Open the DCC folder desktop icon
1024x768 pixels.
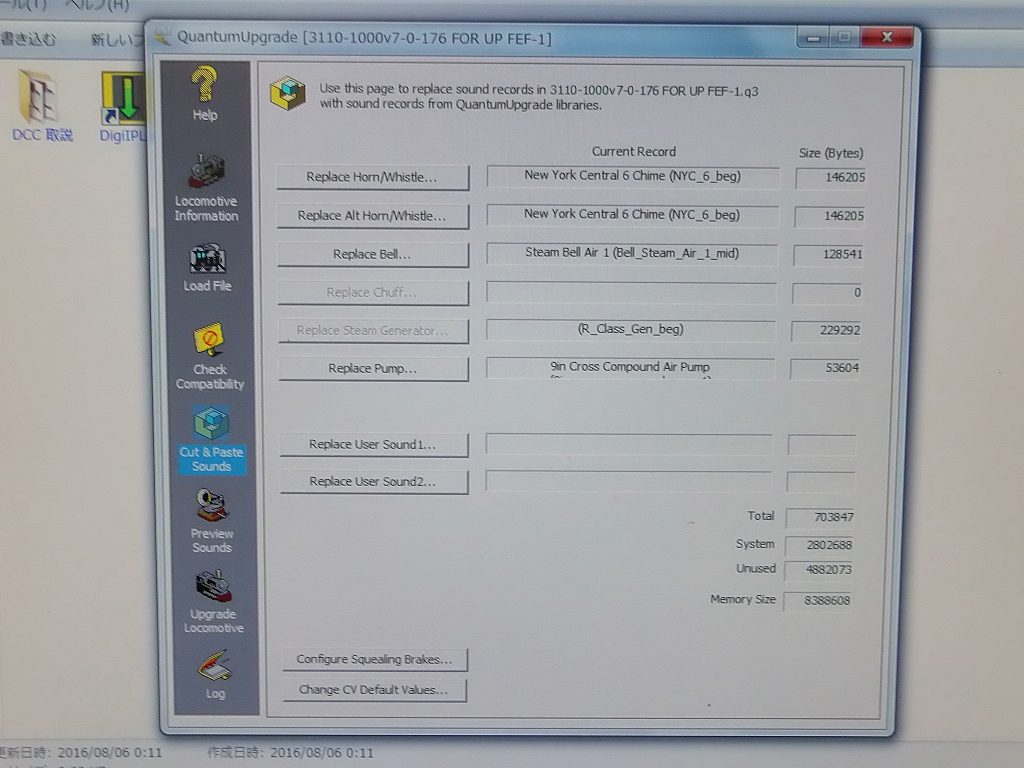(x=42, y=106)
